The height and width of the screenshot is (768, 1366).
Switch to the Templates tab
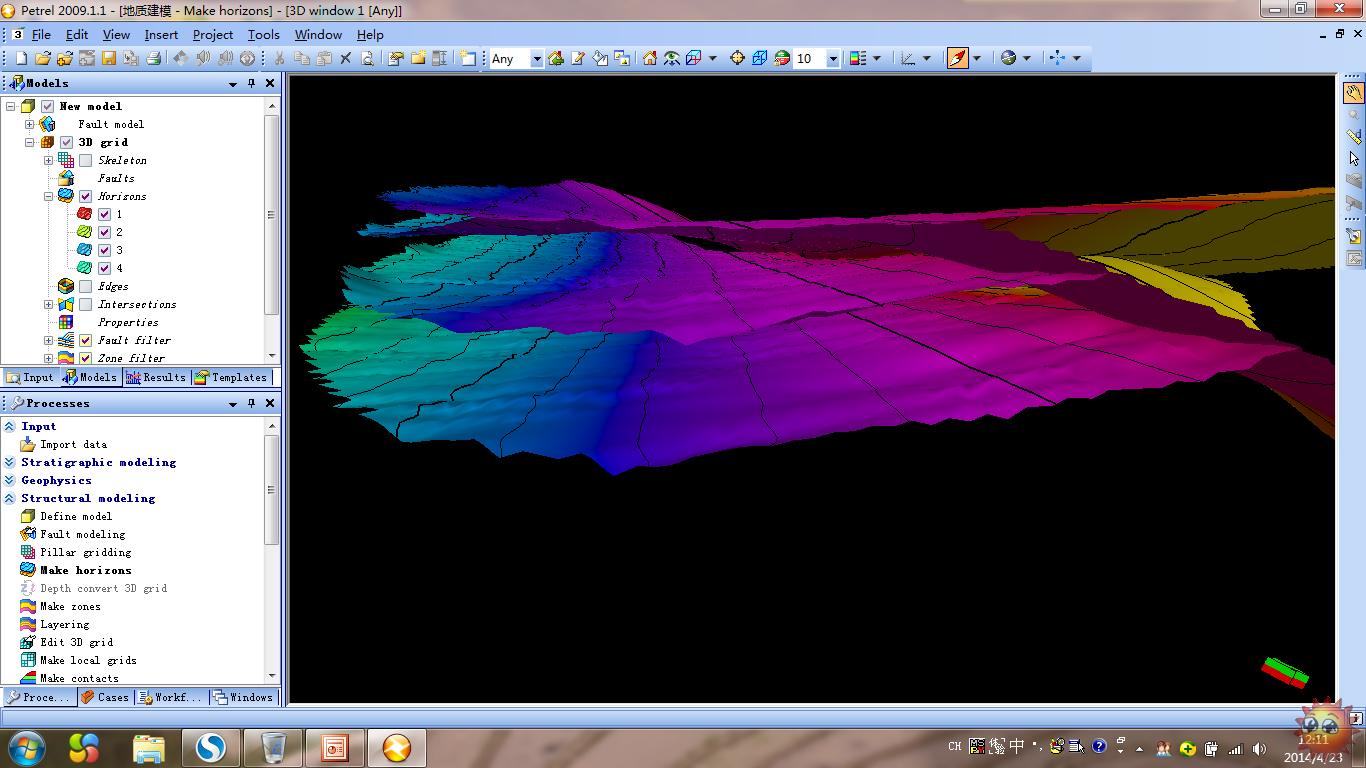(231, 377)
